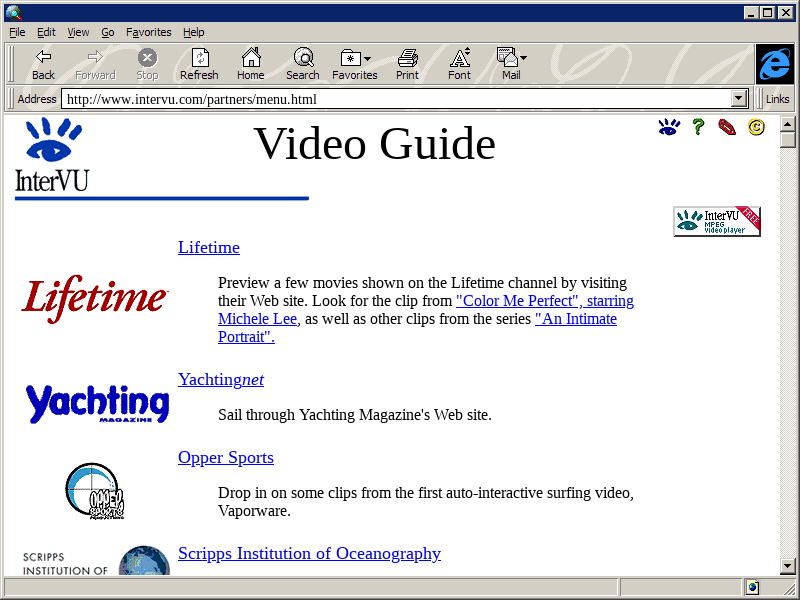Click the yellow smiley face icon
The image size is (800, 600).
coord(756,127)
